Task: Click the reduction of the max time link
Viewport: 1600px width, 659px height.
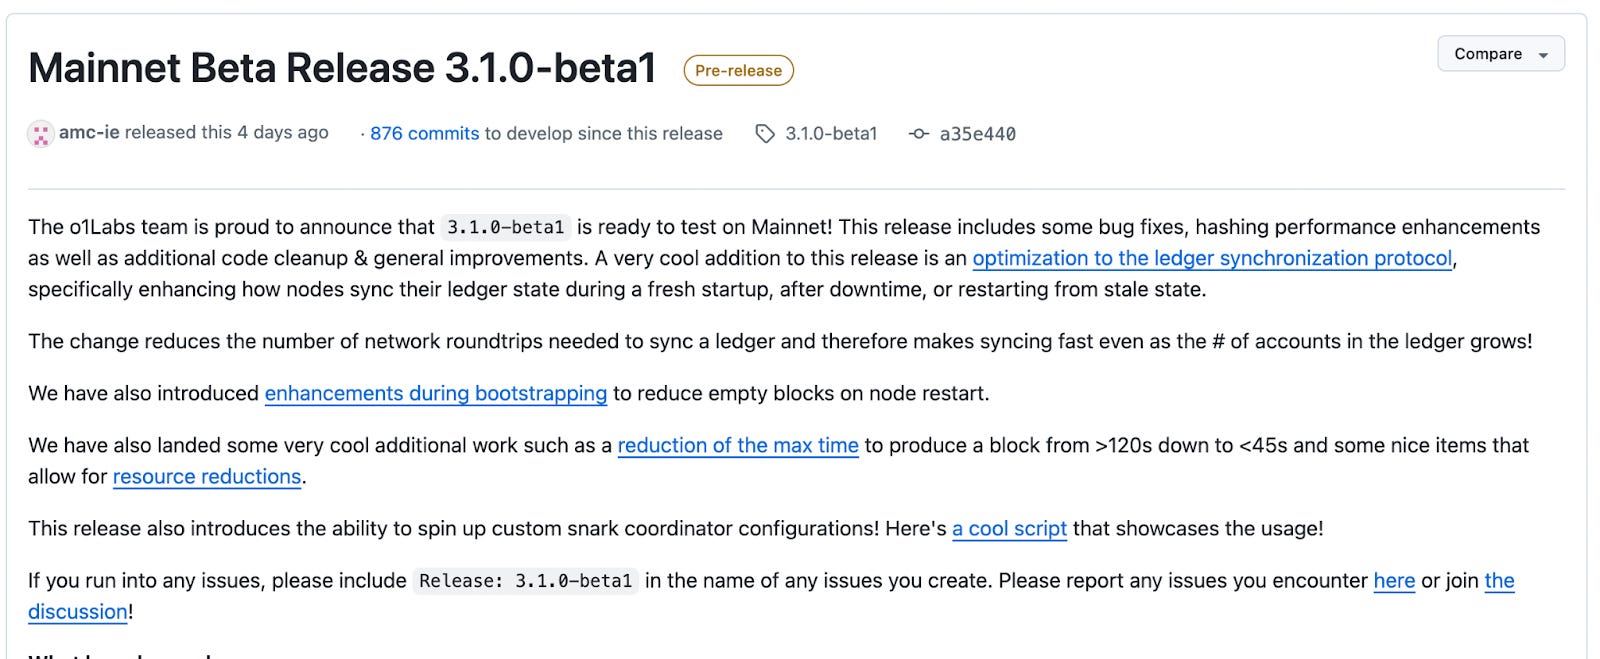Action: click(x=738, y=445)
